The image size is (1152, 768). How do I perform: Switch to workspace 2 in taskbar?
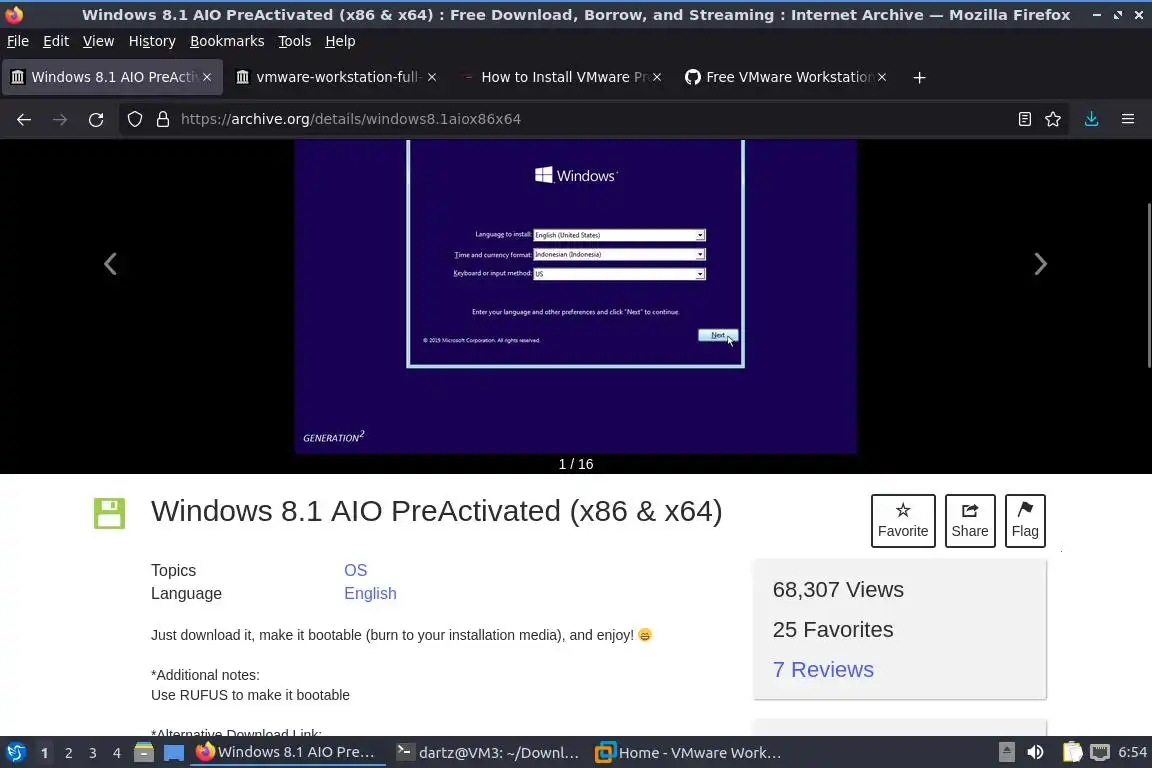click(x=68, y=753)
